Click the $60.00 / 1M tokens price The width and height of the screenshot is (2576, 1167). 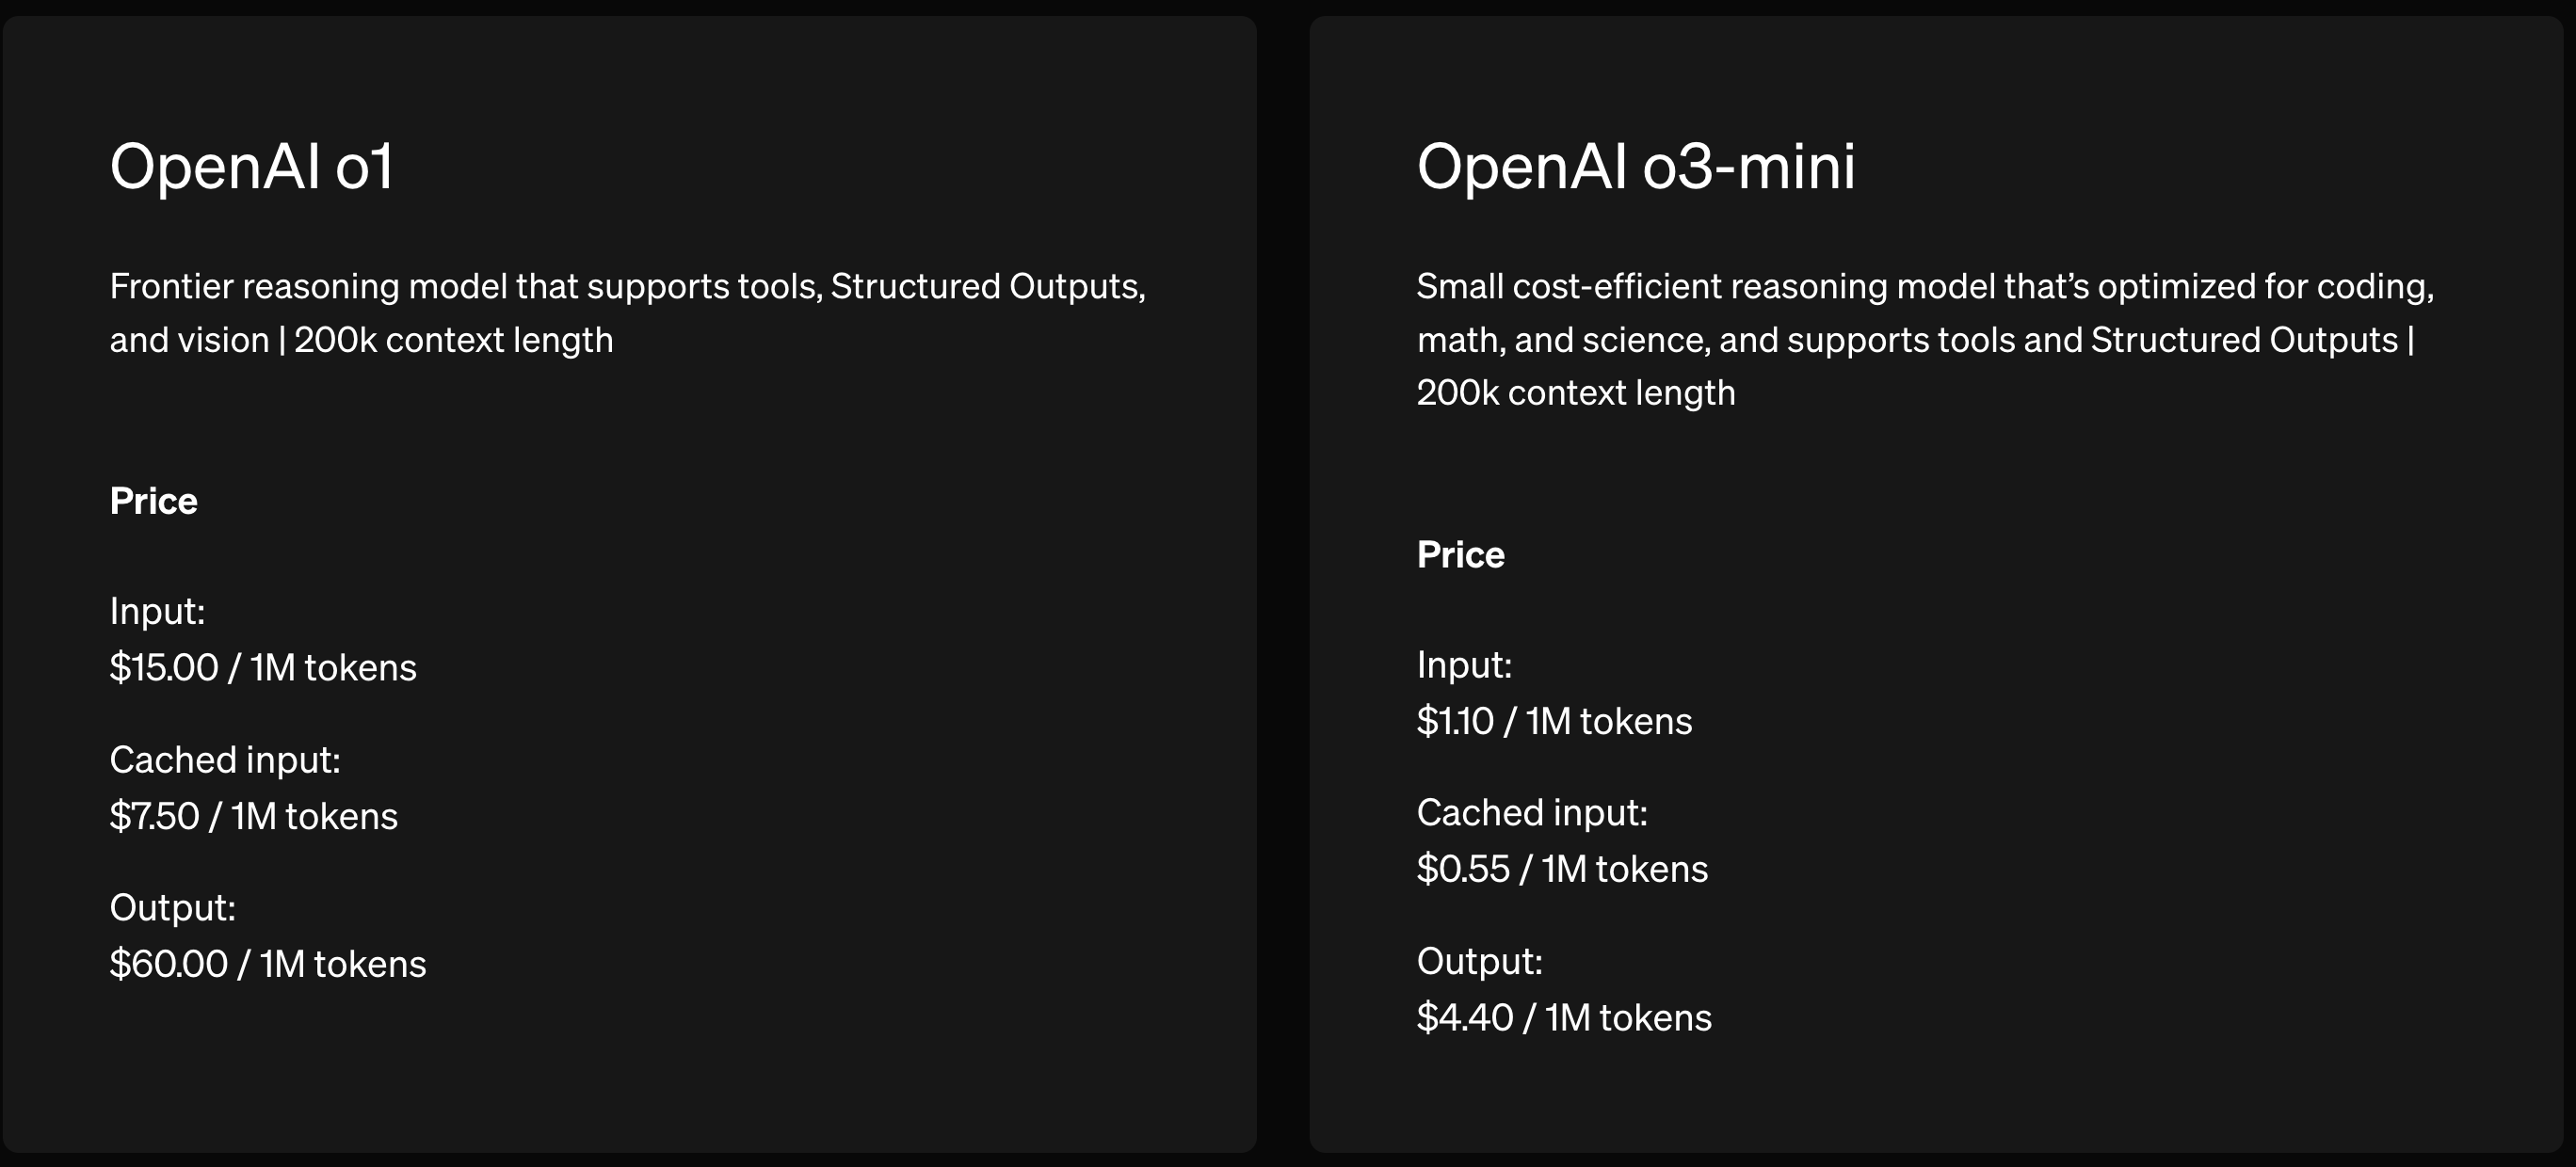pos(268,964)
